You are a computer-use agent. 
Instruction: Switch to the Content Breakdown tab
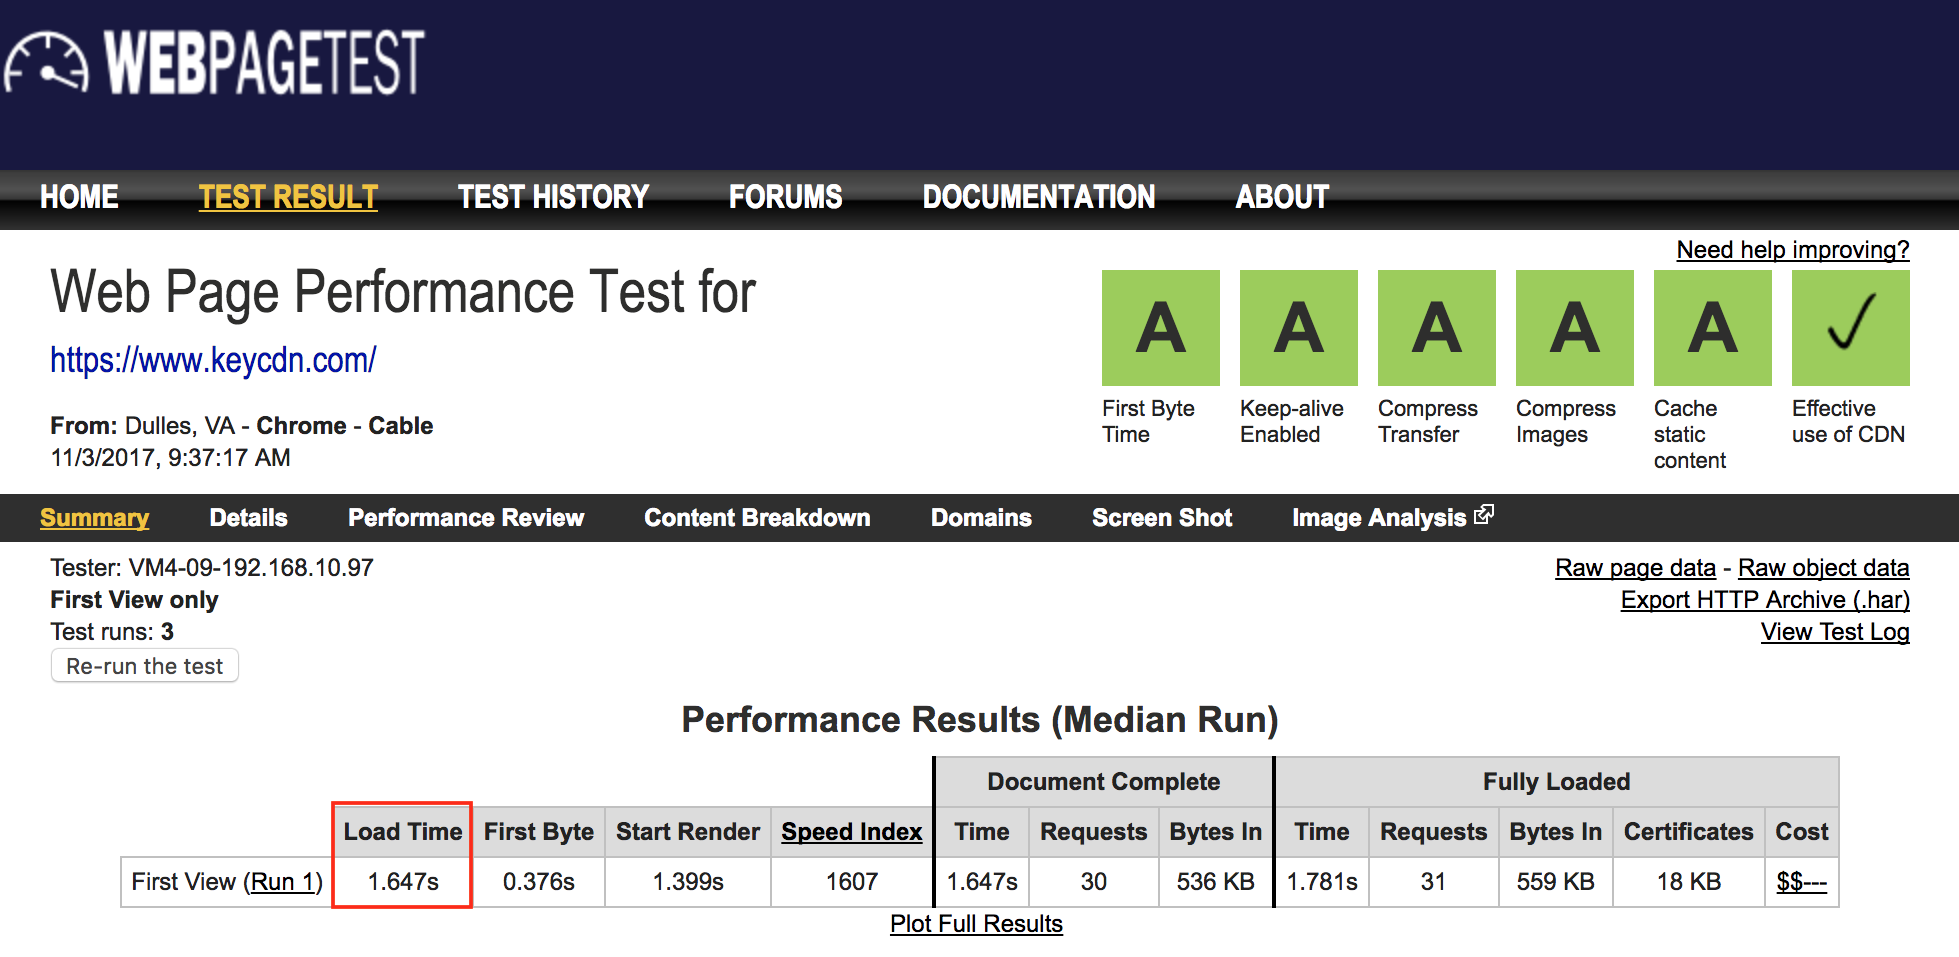pyautogui.click(x=757, y=518)
